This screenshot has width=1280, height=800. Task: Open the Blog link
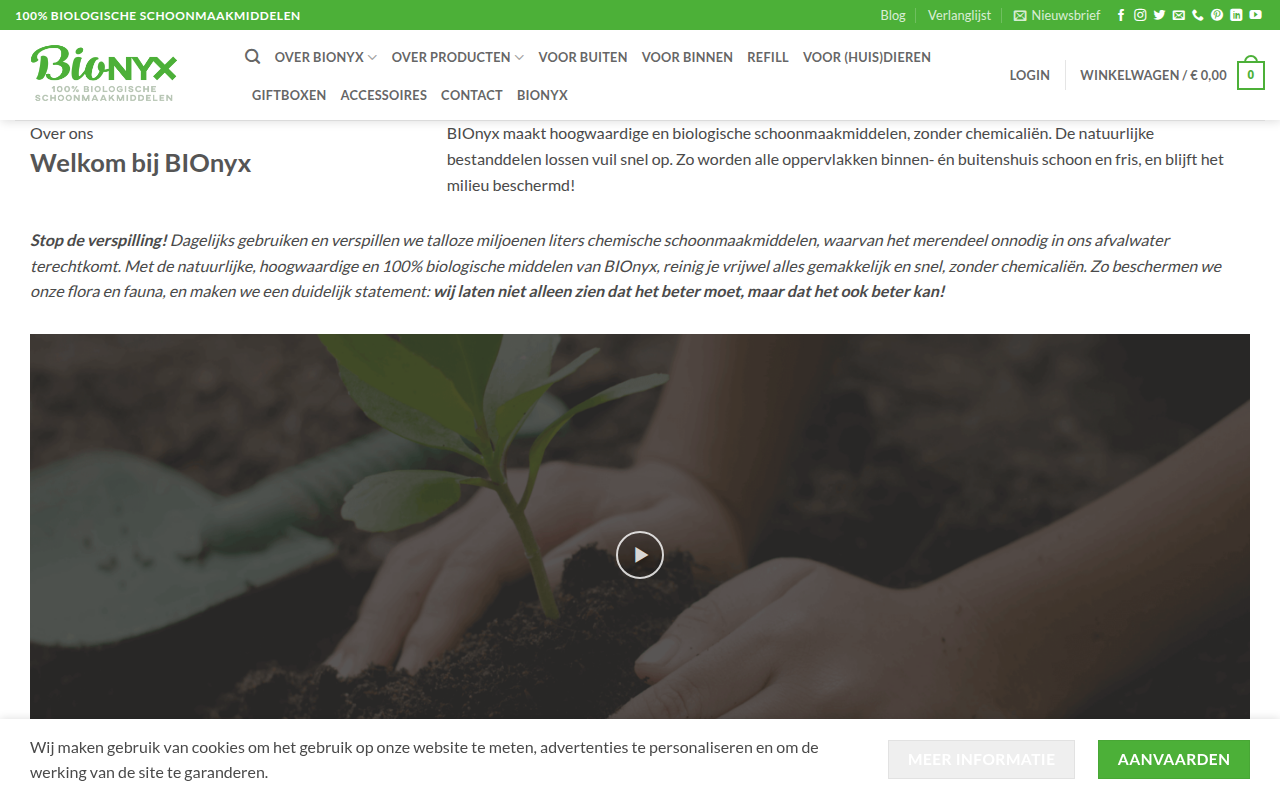pos(893,15)
